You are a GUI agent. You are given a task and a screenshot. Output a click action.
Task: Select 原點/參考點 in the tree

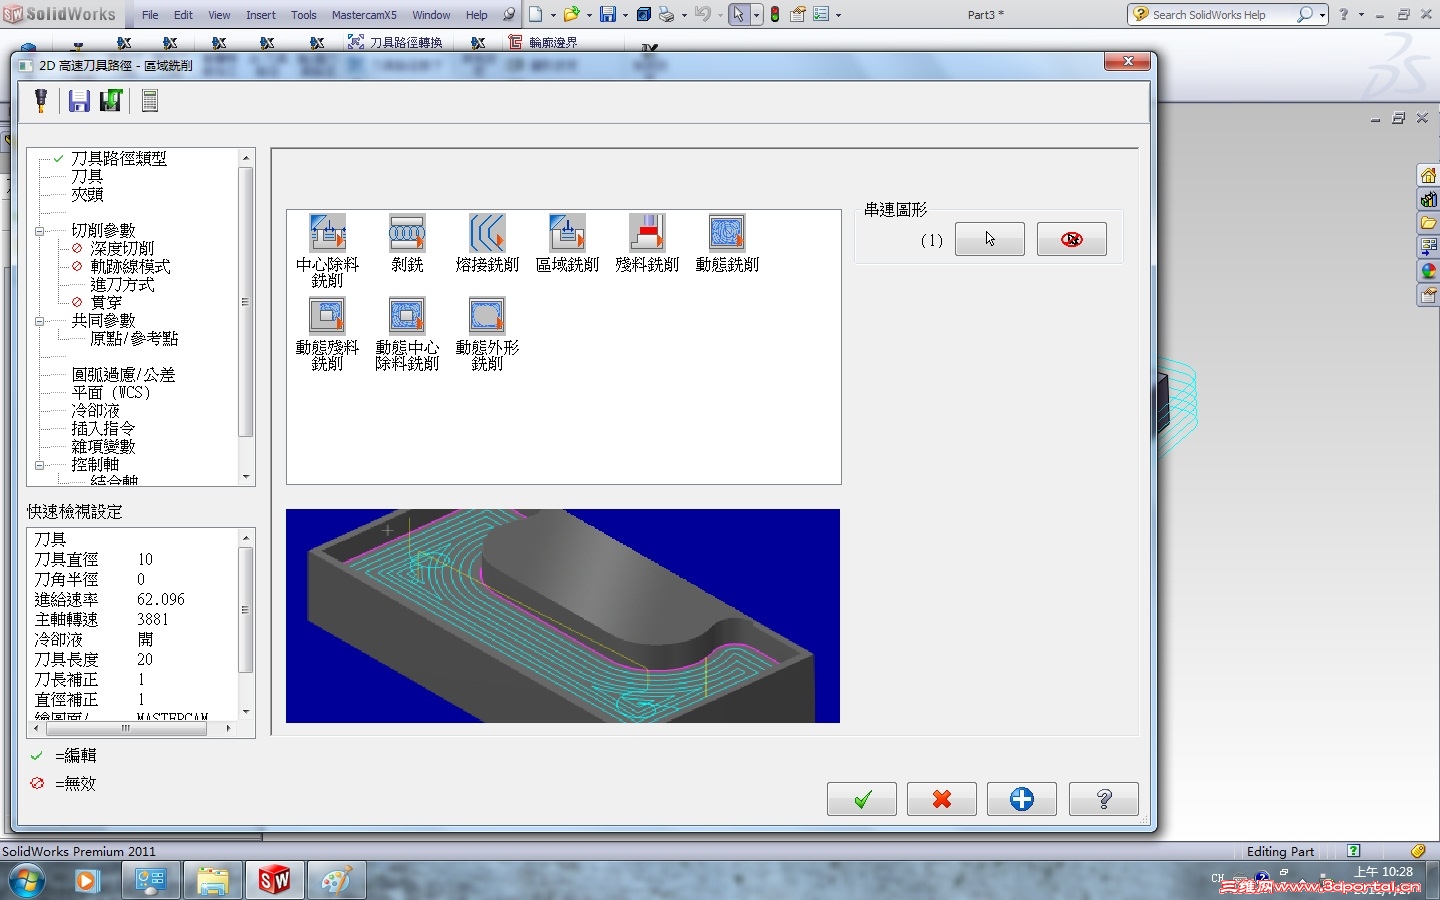point(134,338)
